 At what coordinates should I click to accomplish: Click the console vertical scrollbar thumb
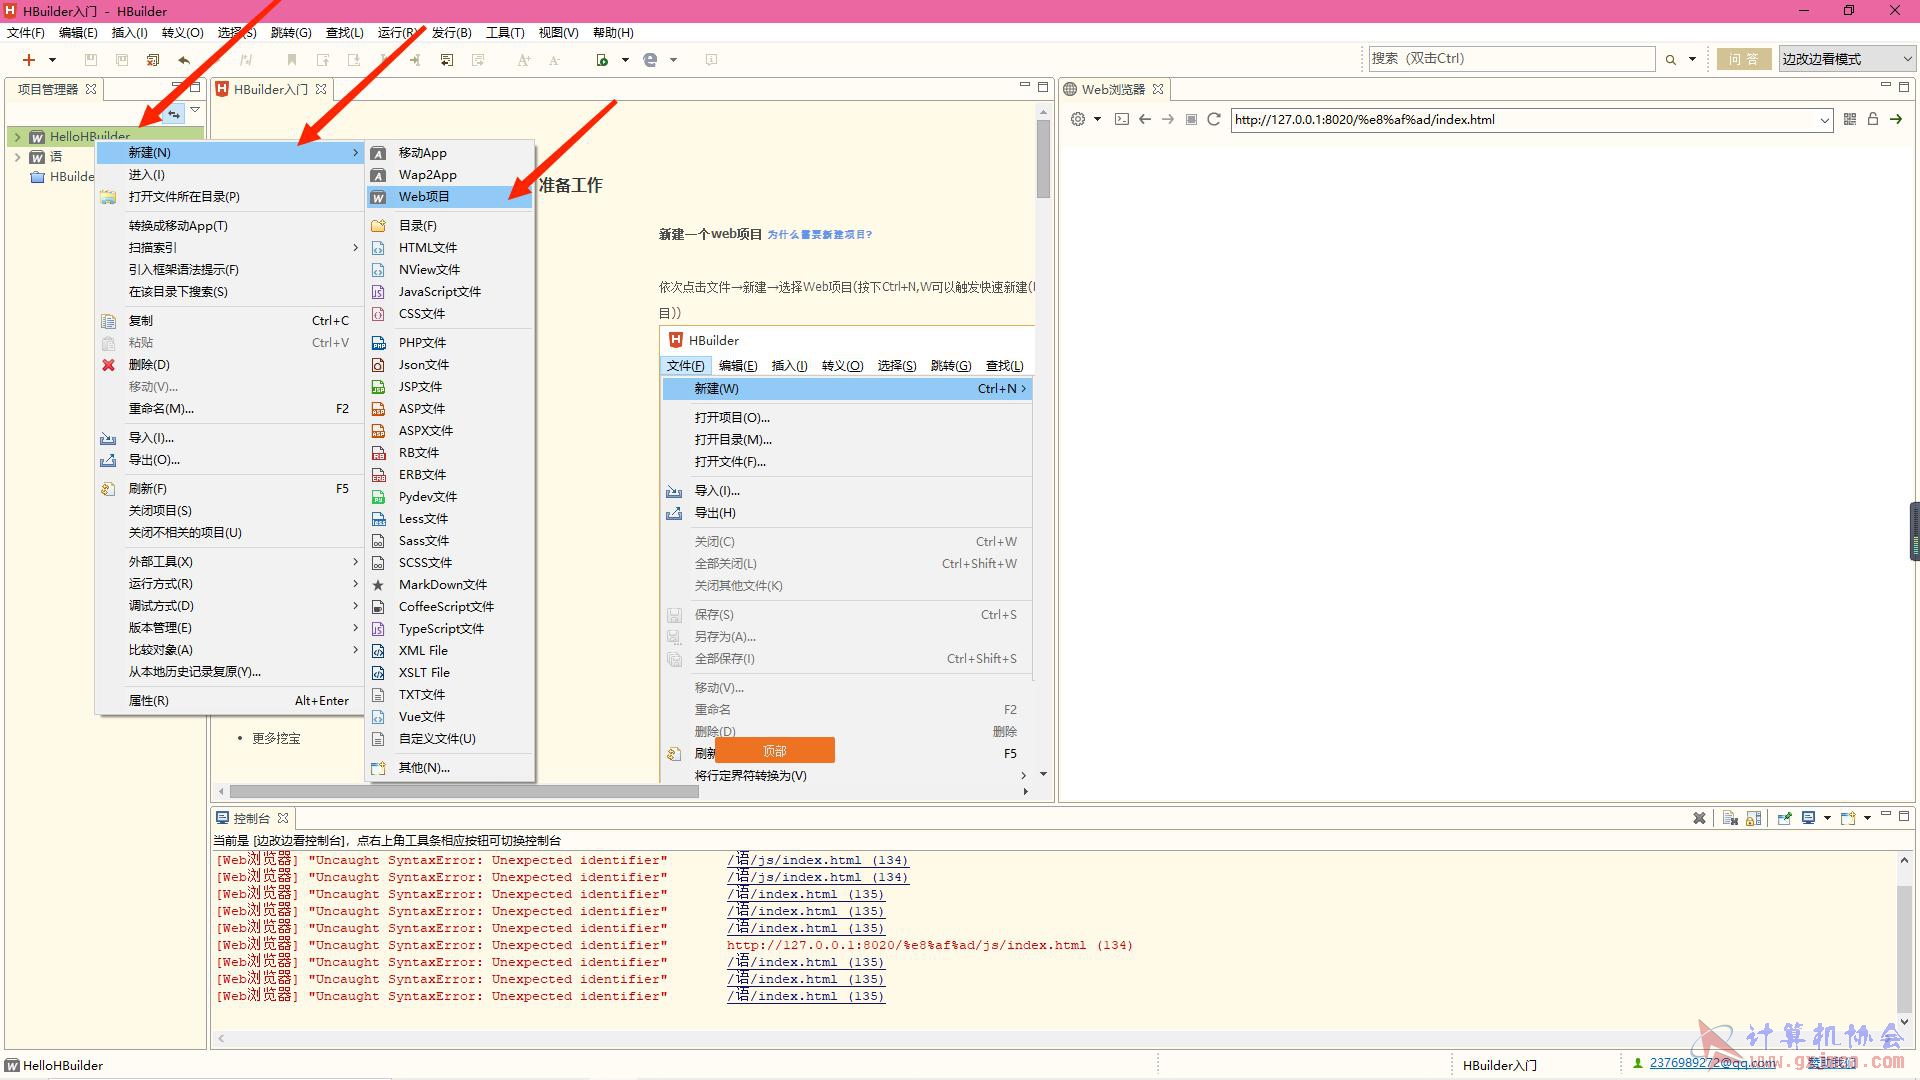[x=1904, y=950]
